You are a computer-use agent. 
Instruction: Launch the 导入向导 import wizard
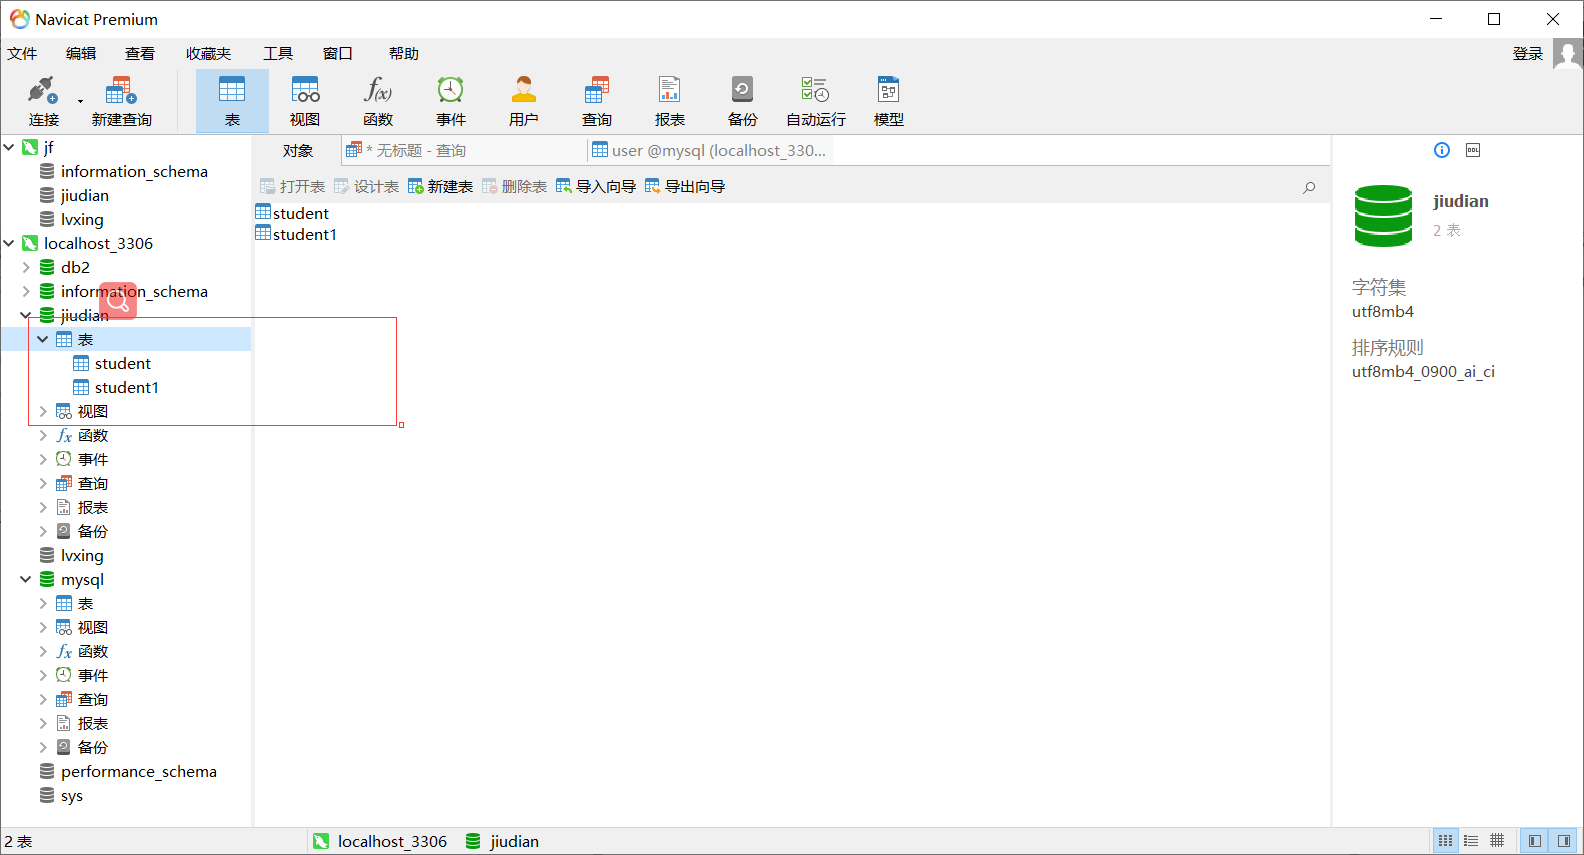pos(597,187)
